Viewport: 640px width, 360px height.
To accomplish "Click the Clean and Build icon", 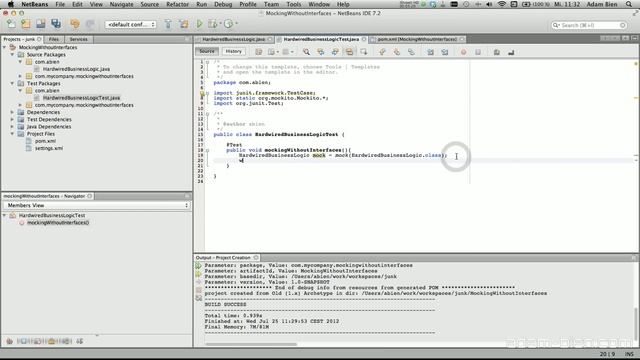I will [x=184, y=24].
